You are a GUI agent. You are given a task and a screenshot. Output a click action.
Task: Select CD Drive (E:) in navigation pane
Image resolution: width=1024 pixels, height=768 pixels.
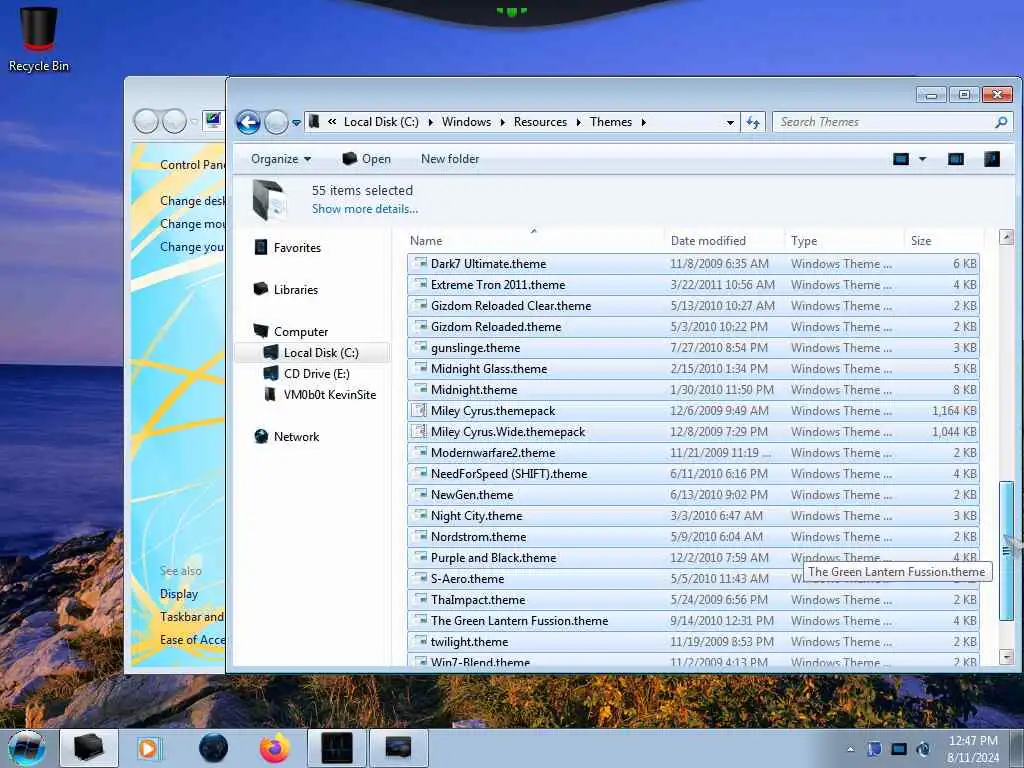317,374
